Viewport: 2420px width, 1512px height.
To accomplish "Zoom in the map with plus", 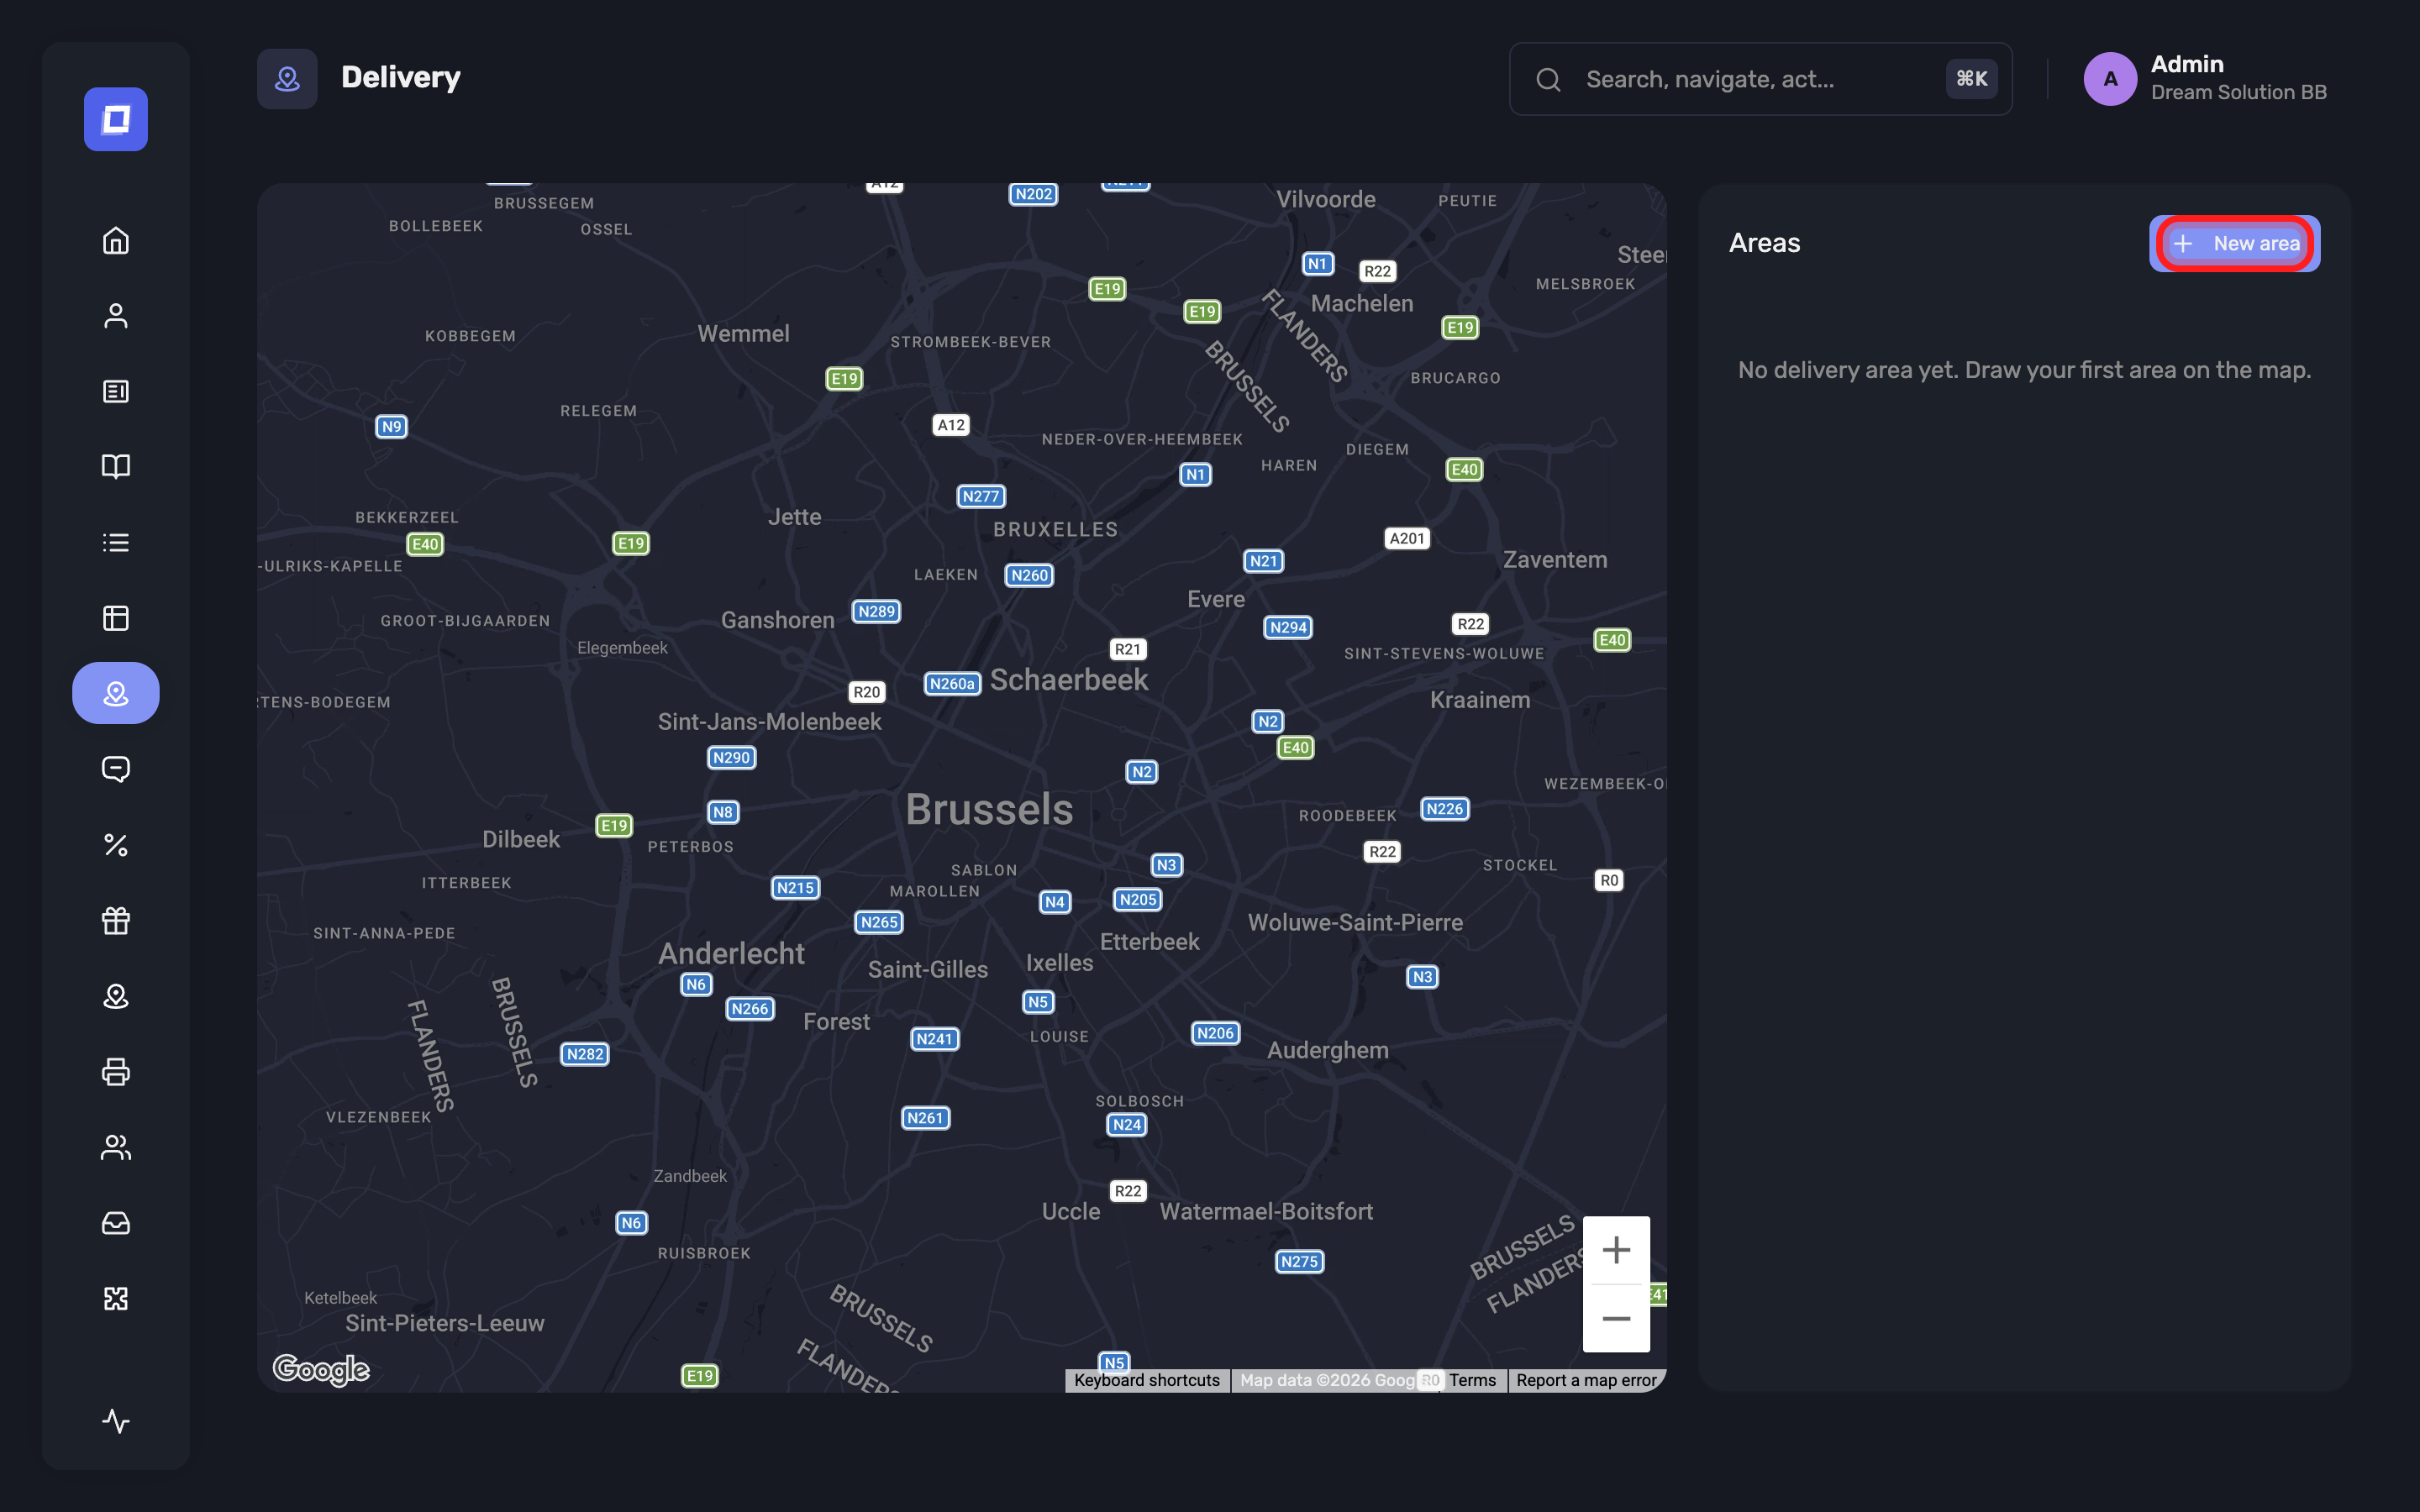I will (1616, 1250).
